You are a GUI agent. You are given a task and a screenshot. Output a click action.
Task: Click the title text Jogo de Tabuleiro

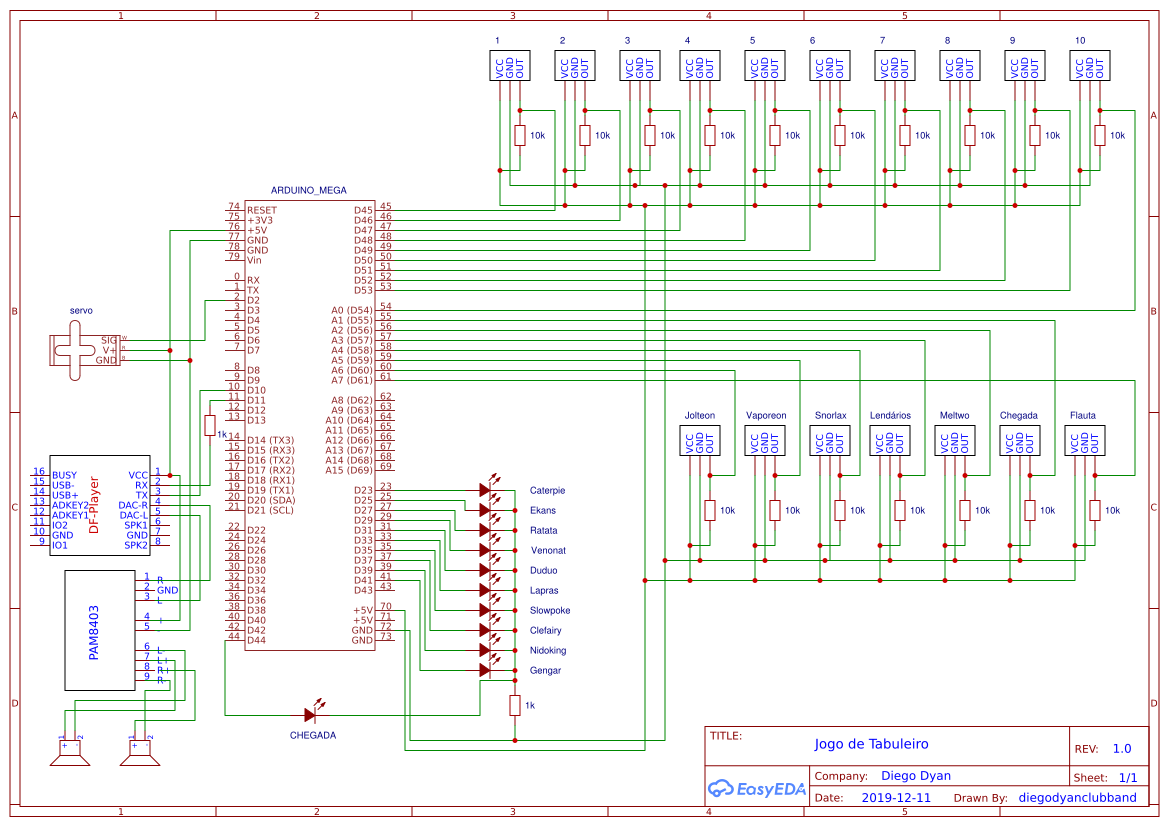[871, 744]
